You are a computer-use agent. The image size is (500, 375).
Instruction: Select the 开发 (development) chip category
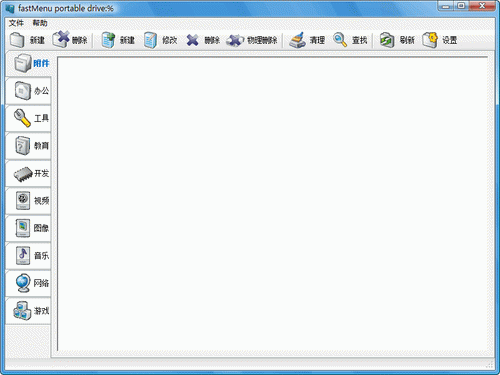pyautogui.click(x=29, y=173)
